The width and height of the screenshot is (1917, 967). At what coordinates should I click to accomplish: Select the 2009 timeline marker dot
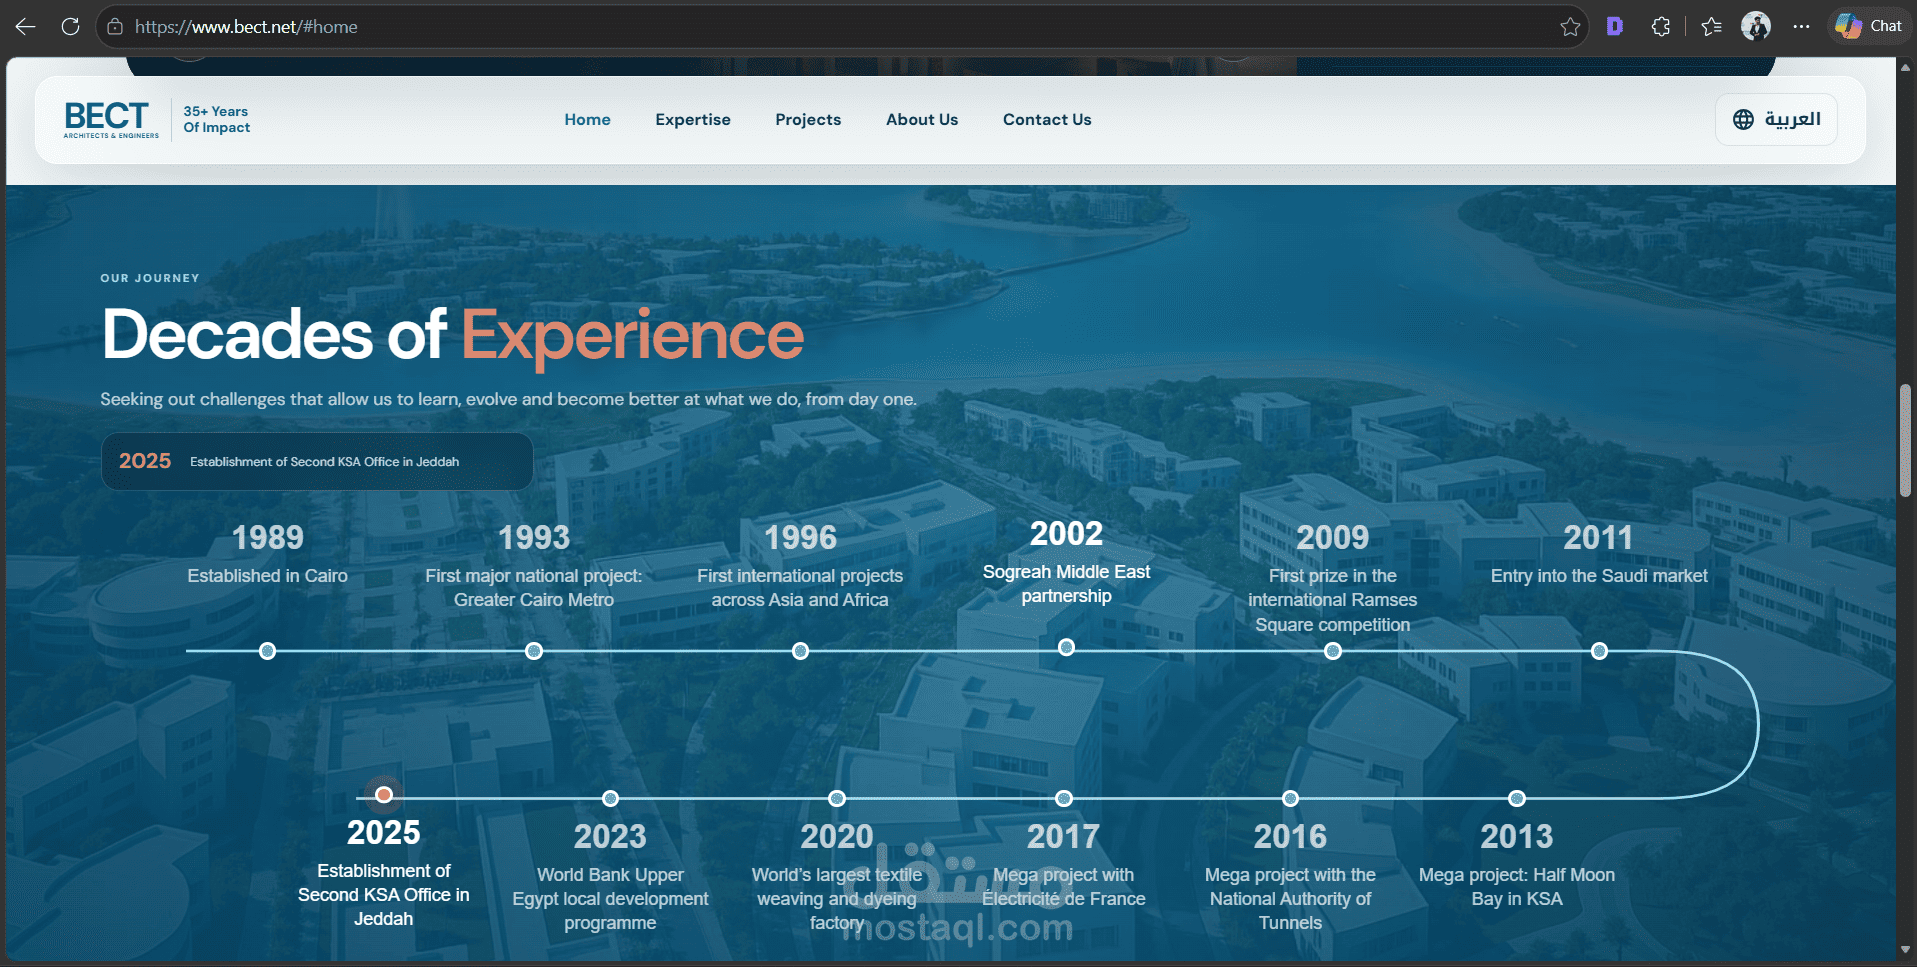pos(1333,651)
